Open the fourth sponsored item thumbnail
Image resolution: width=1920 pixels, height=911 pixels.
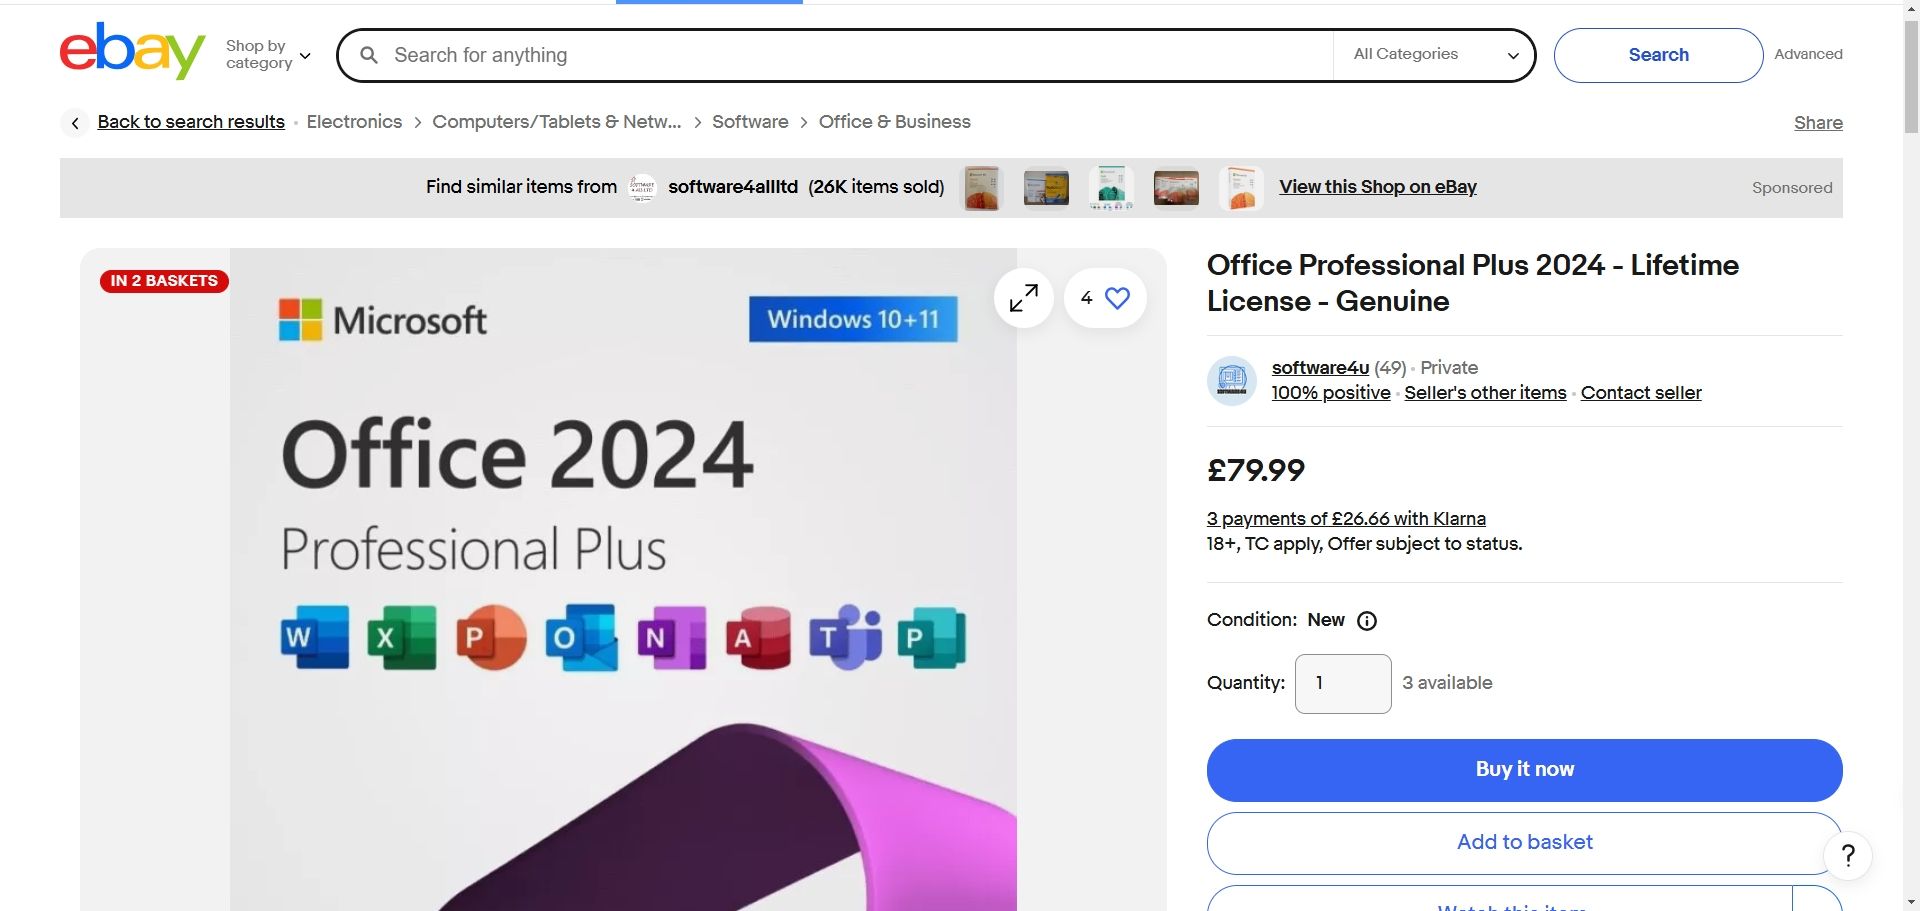click(x=1176, y=188)
